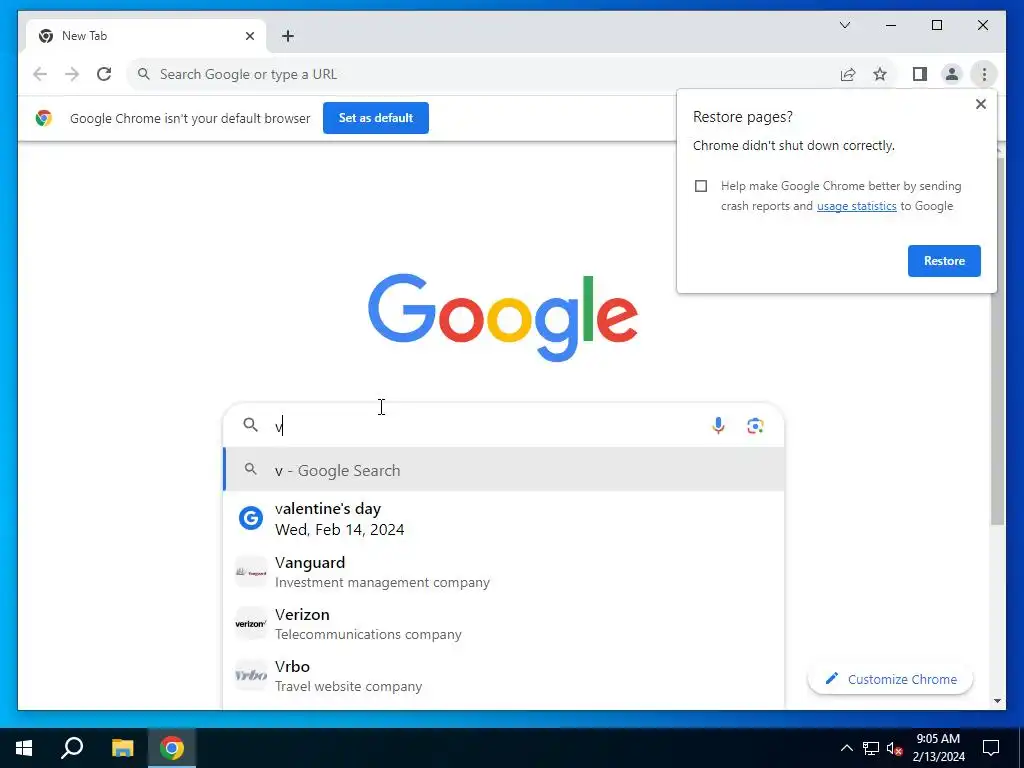Bookmark this tab with the star icon

[x=880, y=74]
